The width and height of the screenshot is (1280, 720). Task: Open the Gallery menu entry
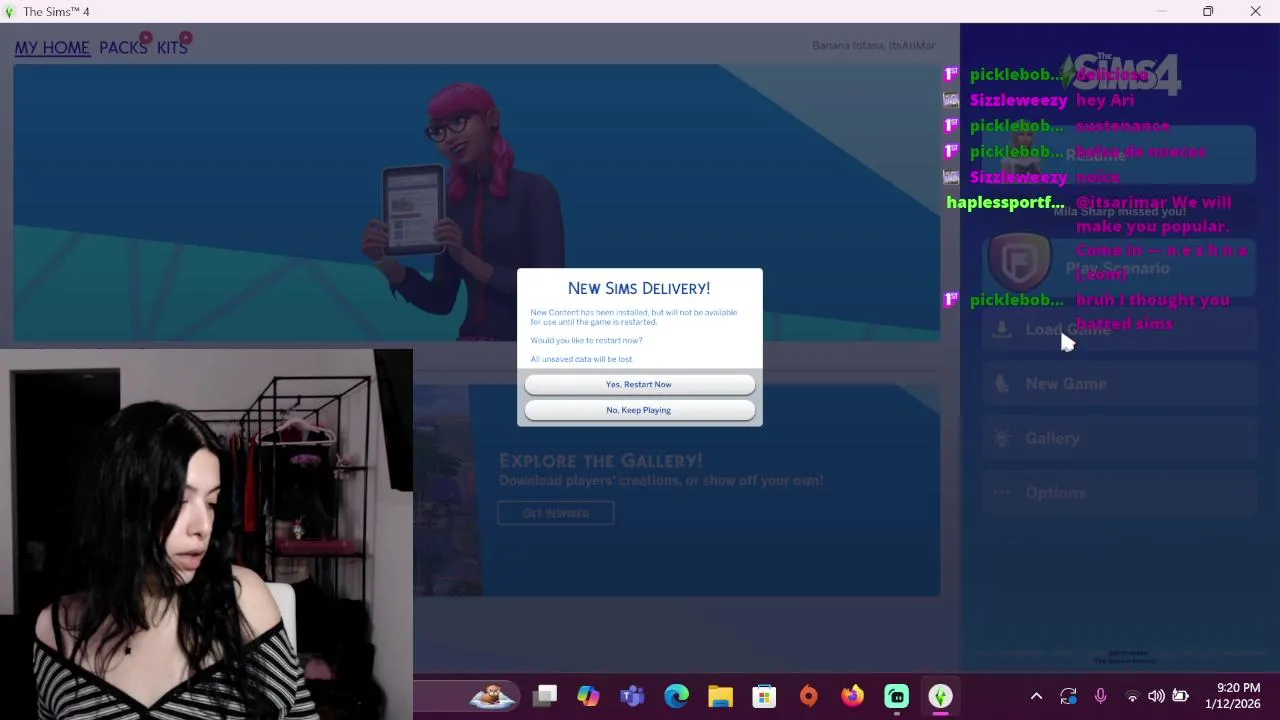coord(1119,438)
